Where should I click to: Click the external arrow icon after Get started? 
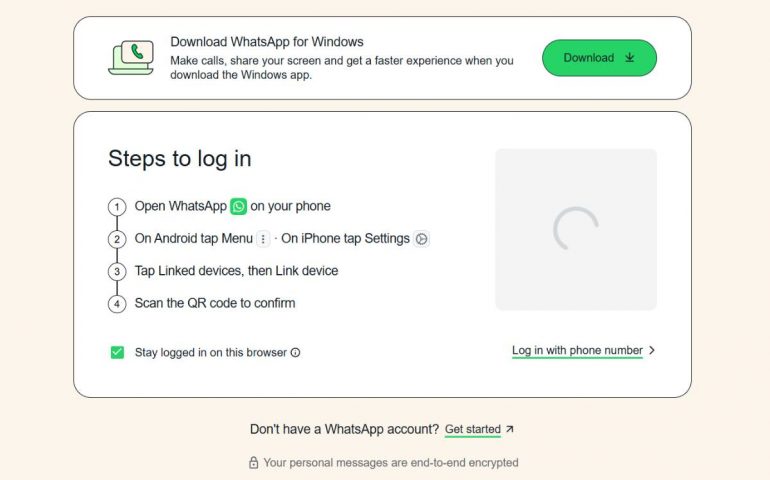tap(509, 429)
